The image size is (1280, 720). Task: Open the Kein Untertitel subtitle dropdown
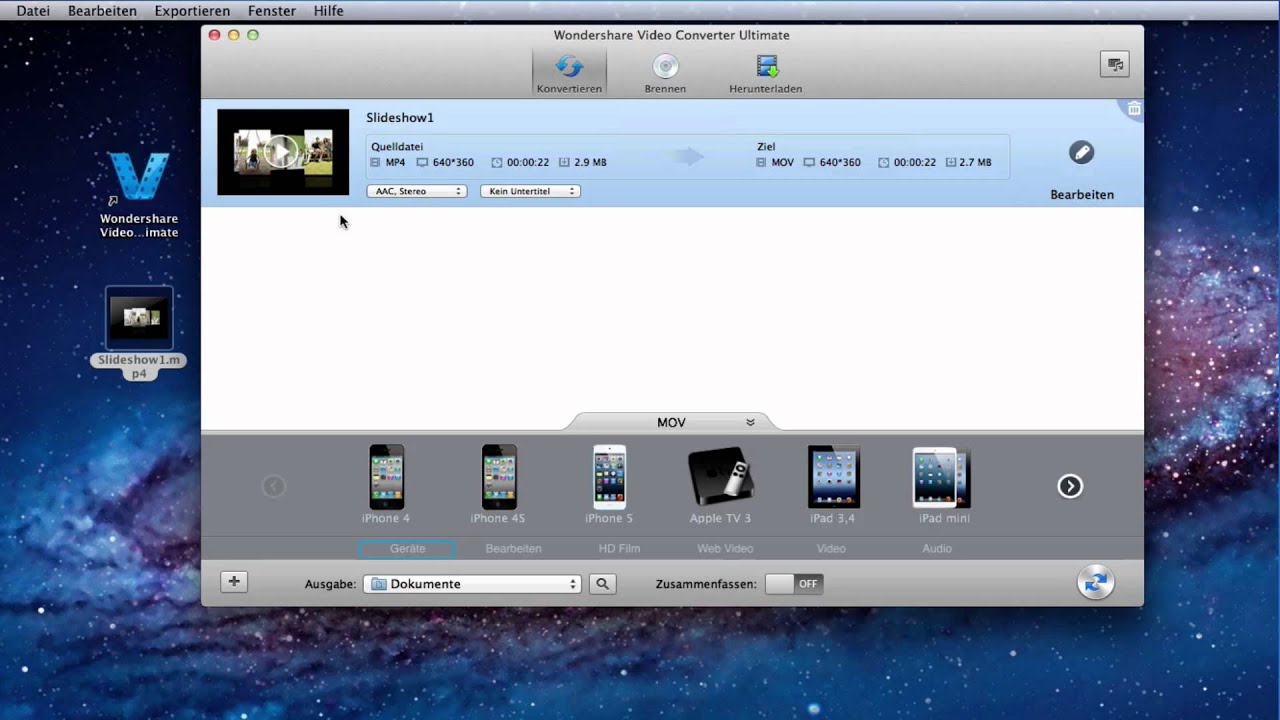(530, 191)
